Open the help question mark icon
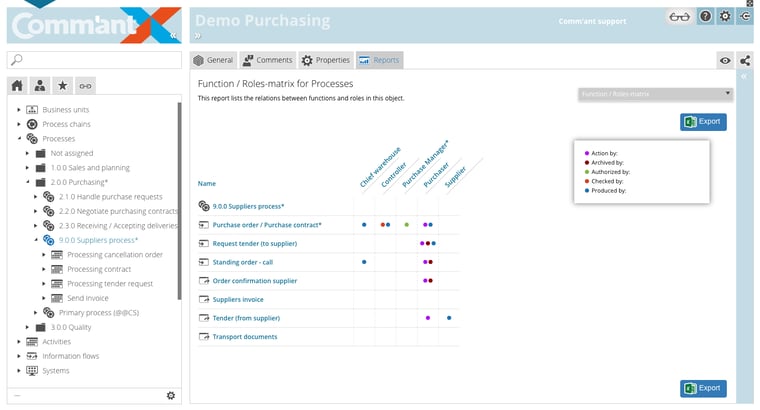The width and height of the screenshot is (760, 410). (706, 17)
